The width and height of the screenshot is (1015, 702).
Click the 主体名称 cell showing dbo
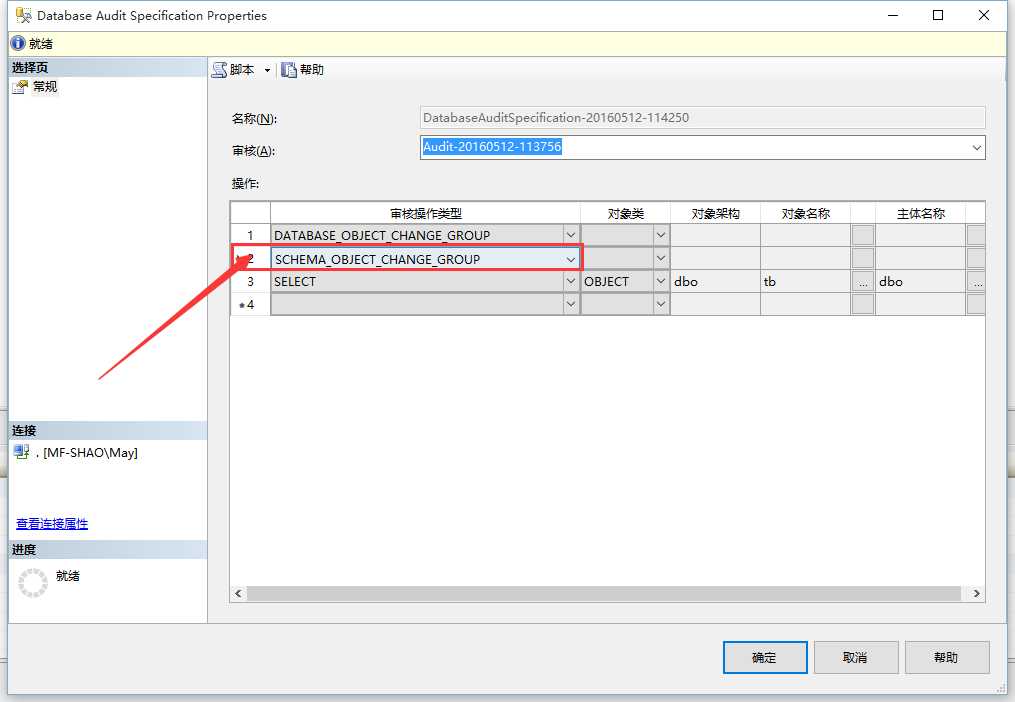920,282
